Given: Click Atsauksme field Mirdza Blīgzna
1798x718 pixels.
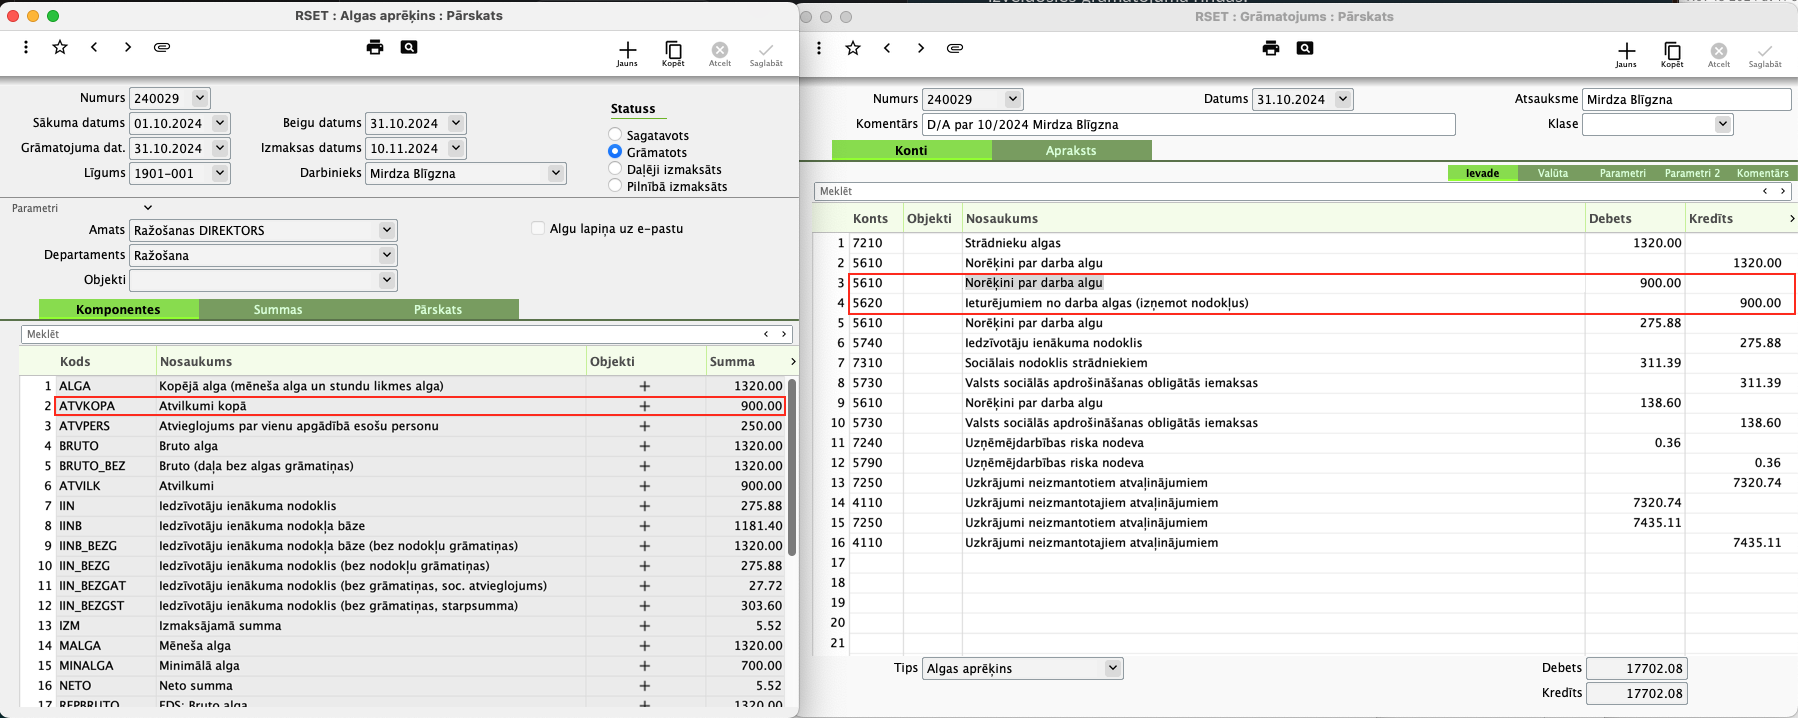Looking at the screenshot, I should 1686,99.
